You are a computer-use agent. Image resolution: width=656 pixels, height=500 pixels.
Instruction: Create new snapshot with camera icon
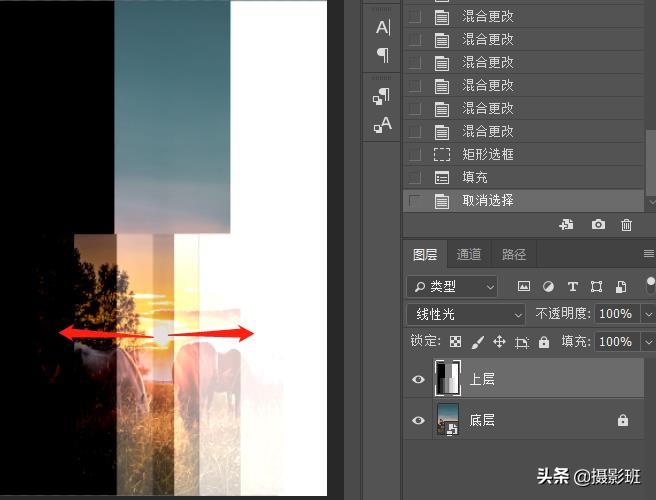(598, 225)
